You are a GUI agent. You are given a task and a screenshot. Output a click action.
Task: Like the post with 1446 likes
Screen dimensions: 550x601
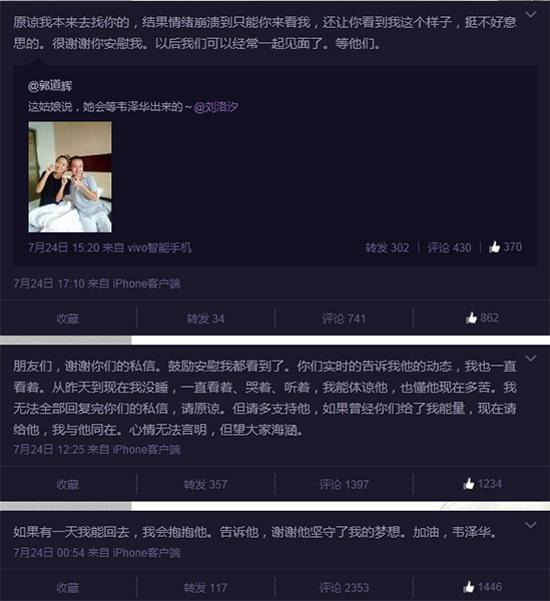482,586
